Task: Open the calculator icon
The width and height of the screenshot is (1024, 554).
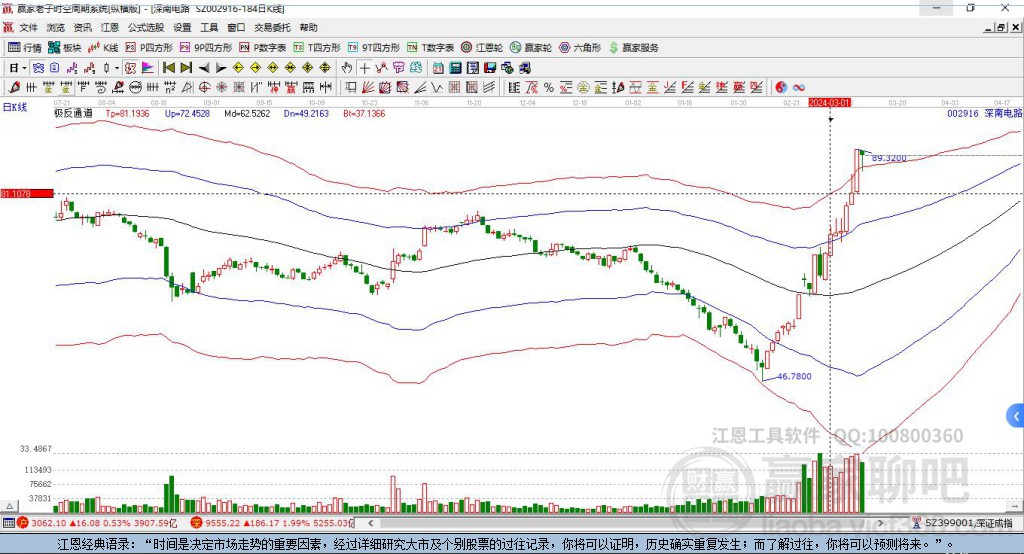Action: tap(455, 68)
